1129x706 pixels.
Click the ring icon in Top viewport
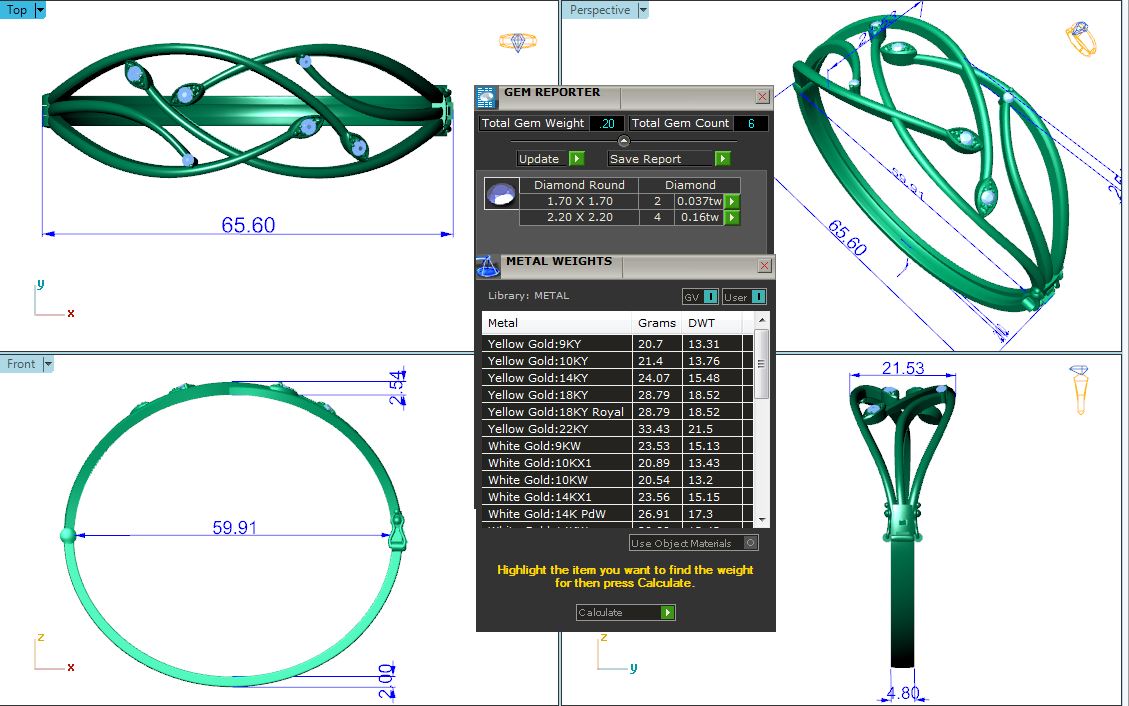click(x=511, y=42)
